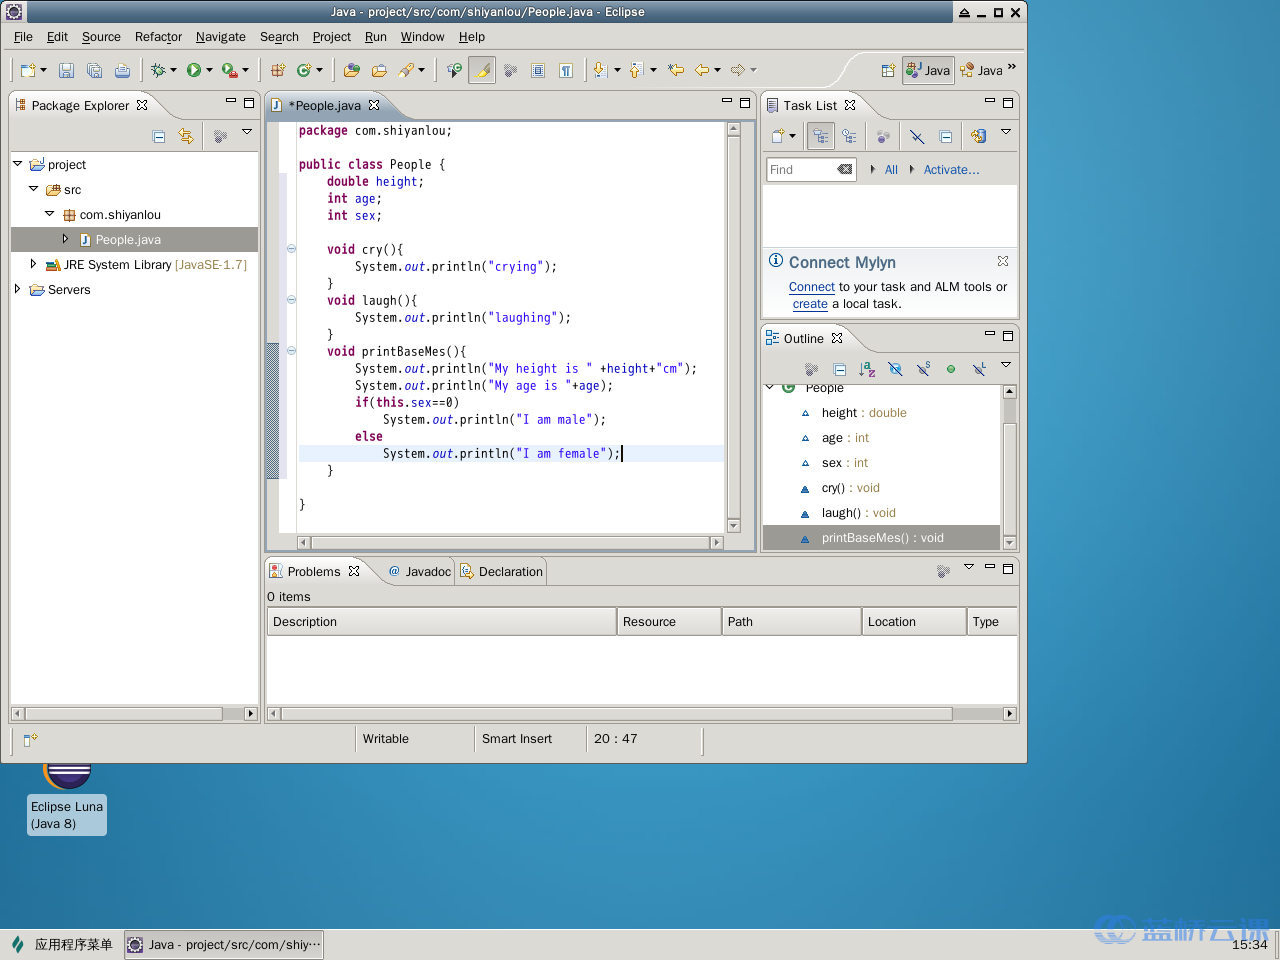Toggle Link with Editor in Package Explorer
1280x960 pixels.
[186, 136]
